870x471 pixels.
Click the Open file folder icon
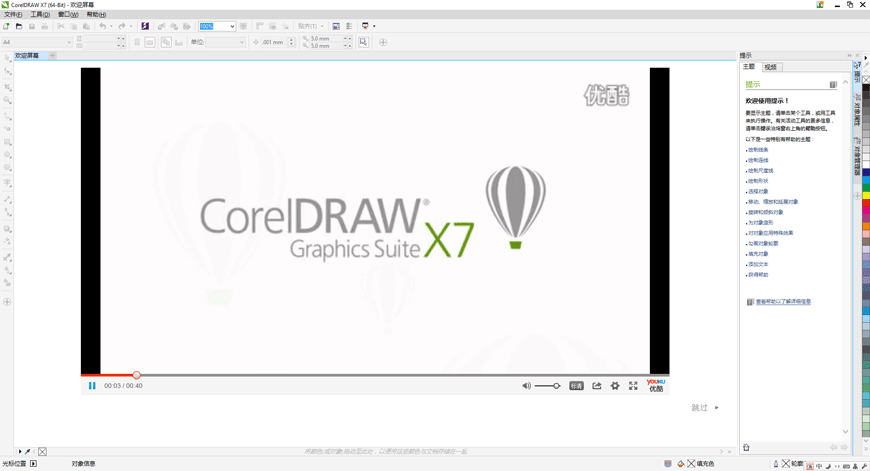19,26
